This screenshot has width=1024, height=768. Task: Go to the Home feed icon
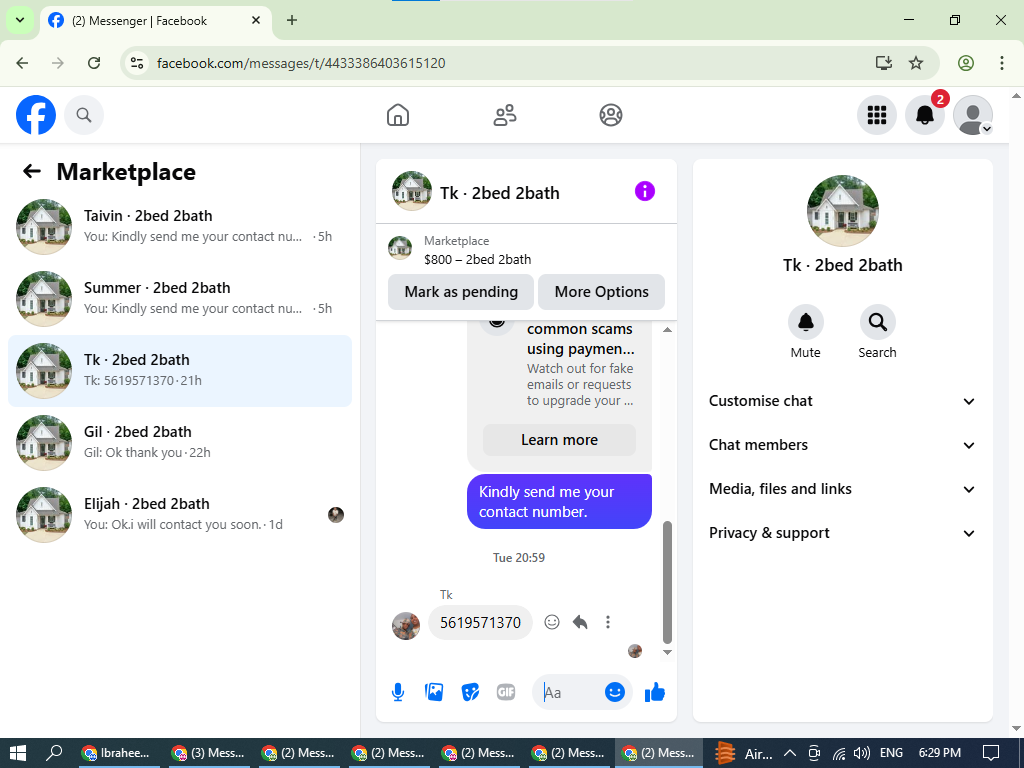pyautogui.click(x=398, y=115)
